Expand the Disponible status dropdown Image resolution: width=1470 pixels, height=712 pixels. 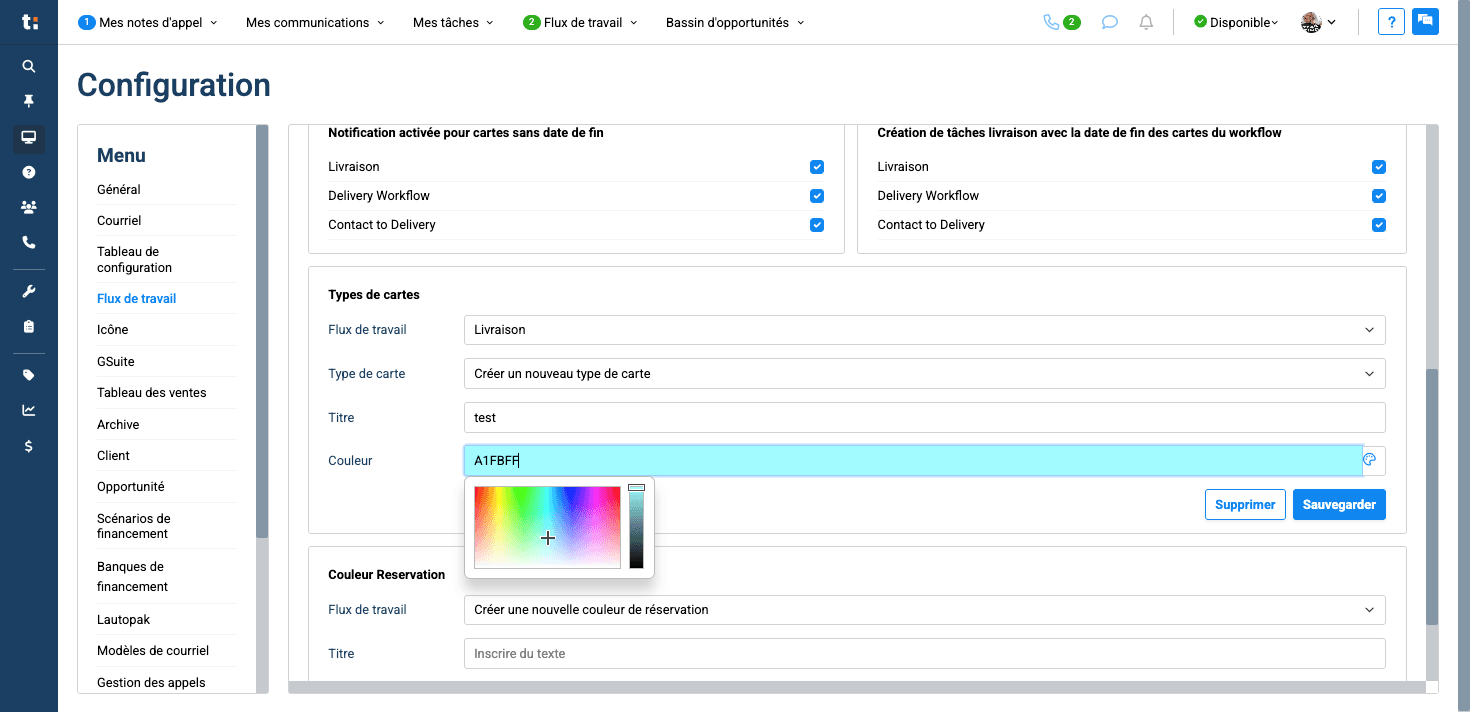coord(1236,22)
